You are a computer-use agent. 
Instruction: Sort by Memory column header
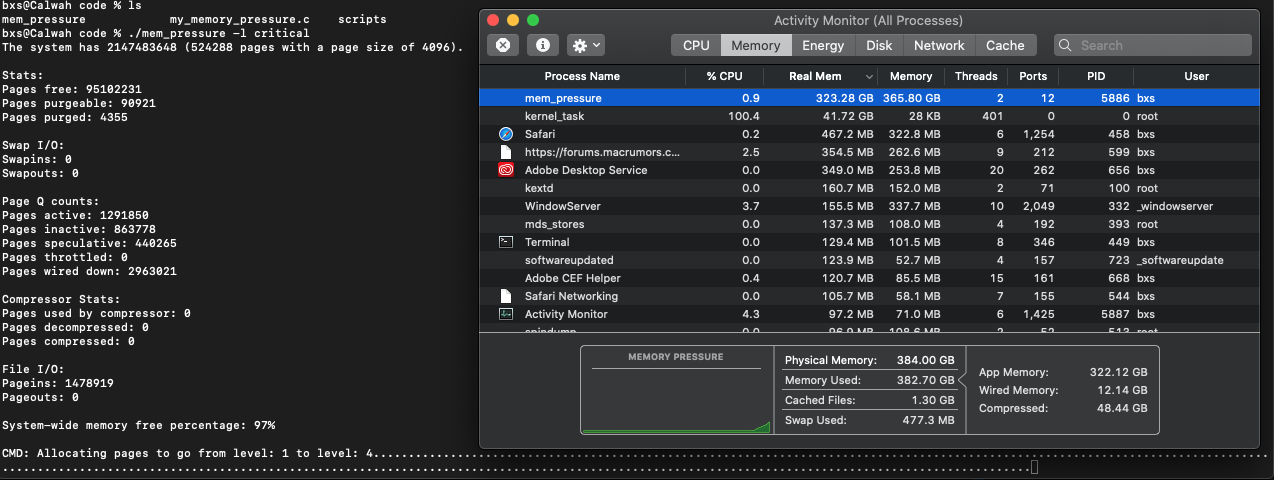pos(911,76)
